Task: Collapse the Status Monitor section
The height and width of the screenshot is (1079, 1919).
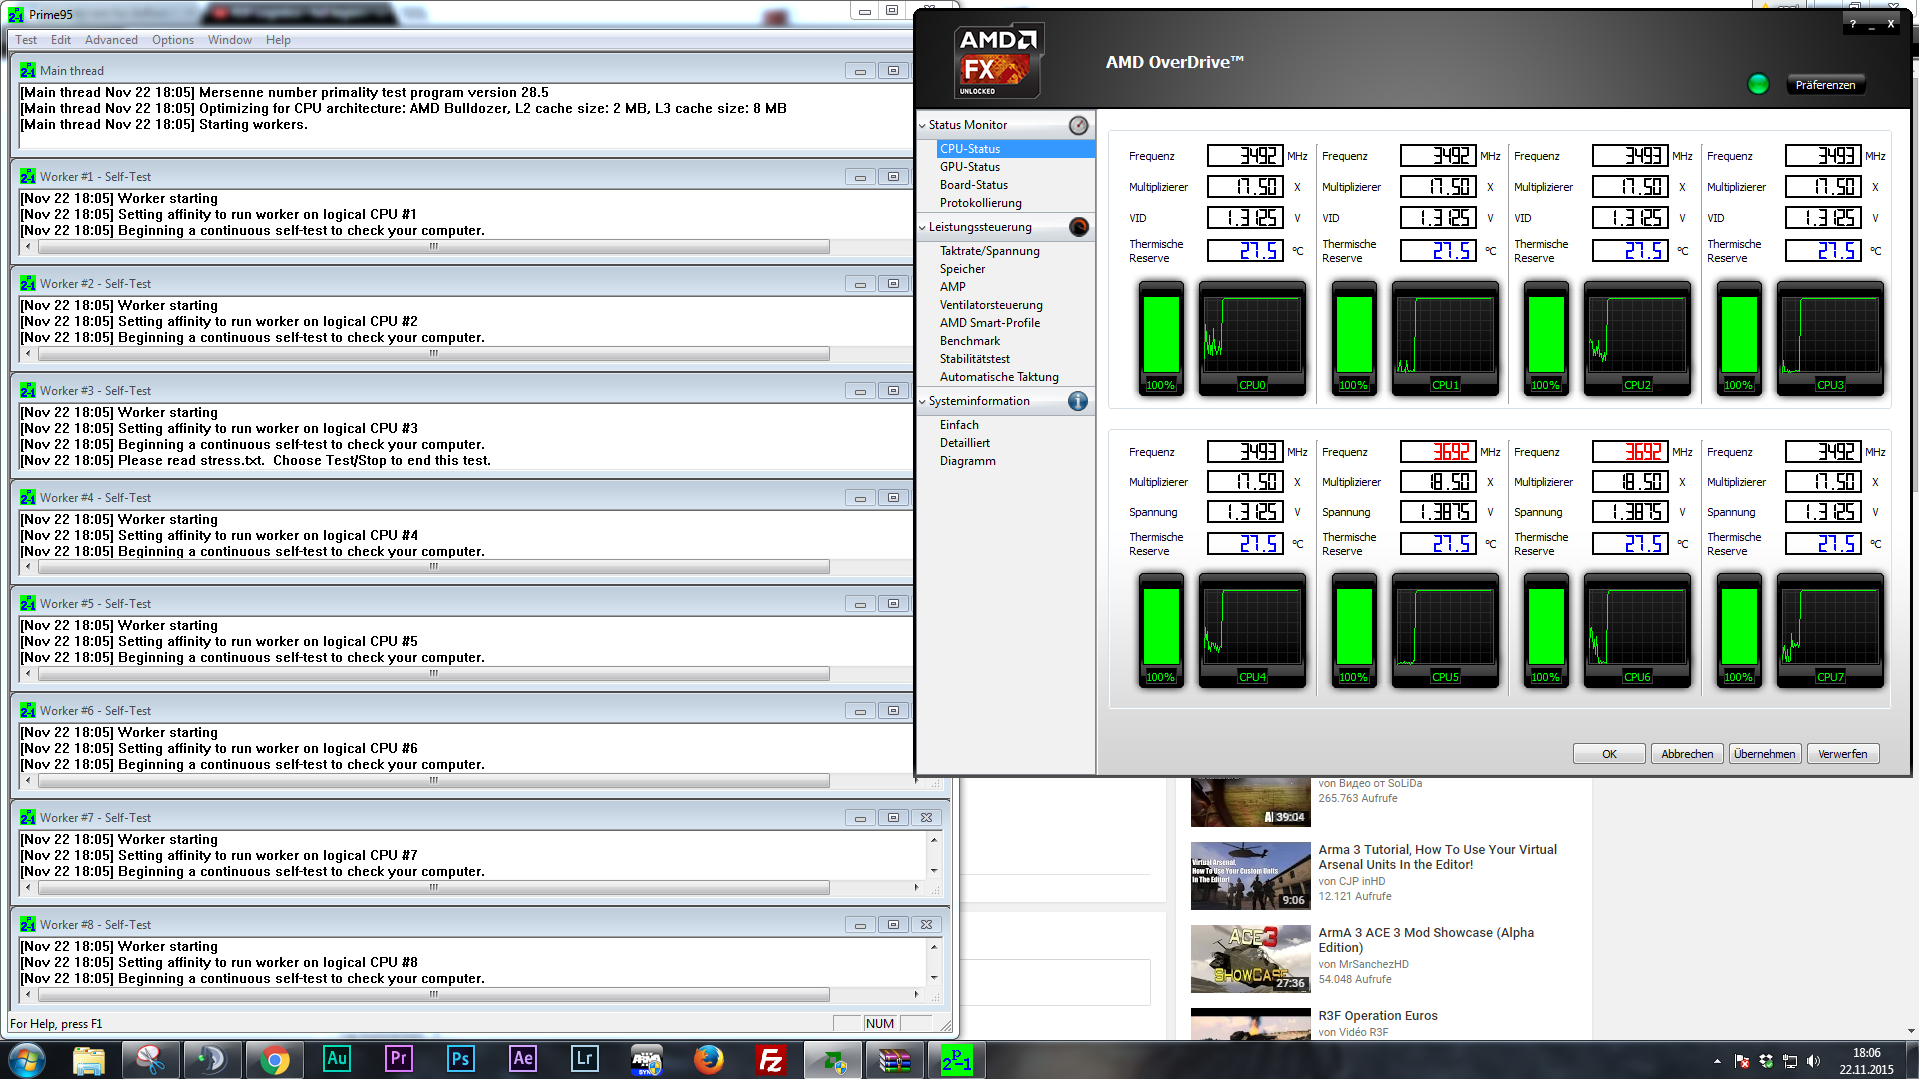Action: coord(922,125)
